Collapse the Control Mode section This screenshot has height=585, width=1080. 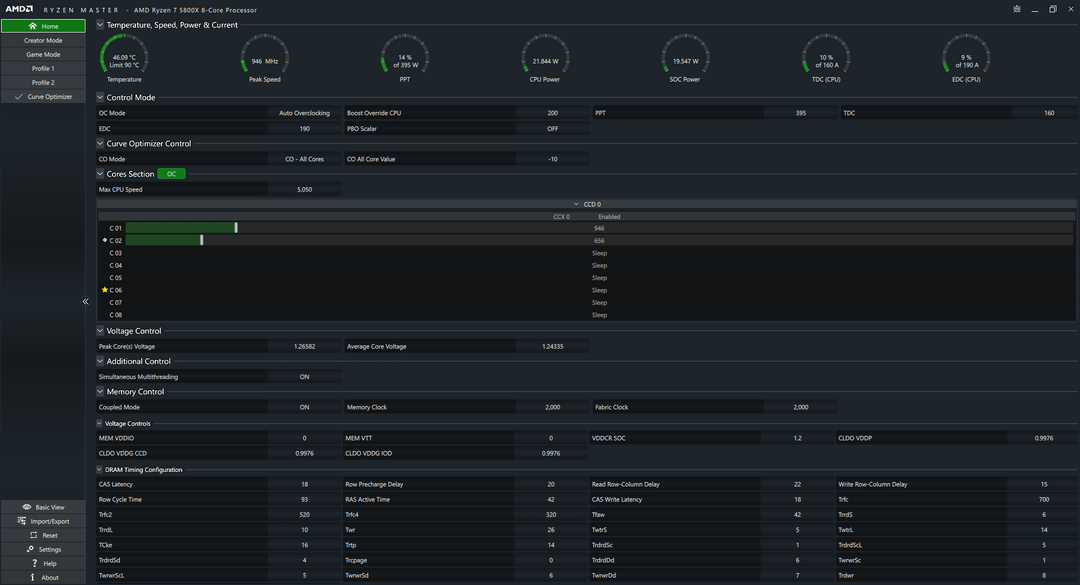100,97
